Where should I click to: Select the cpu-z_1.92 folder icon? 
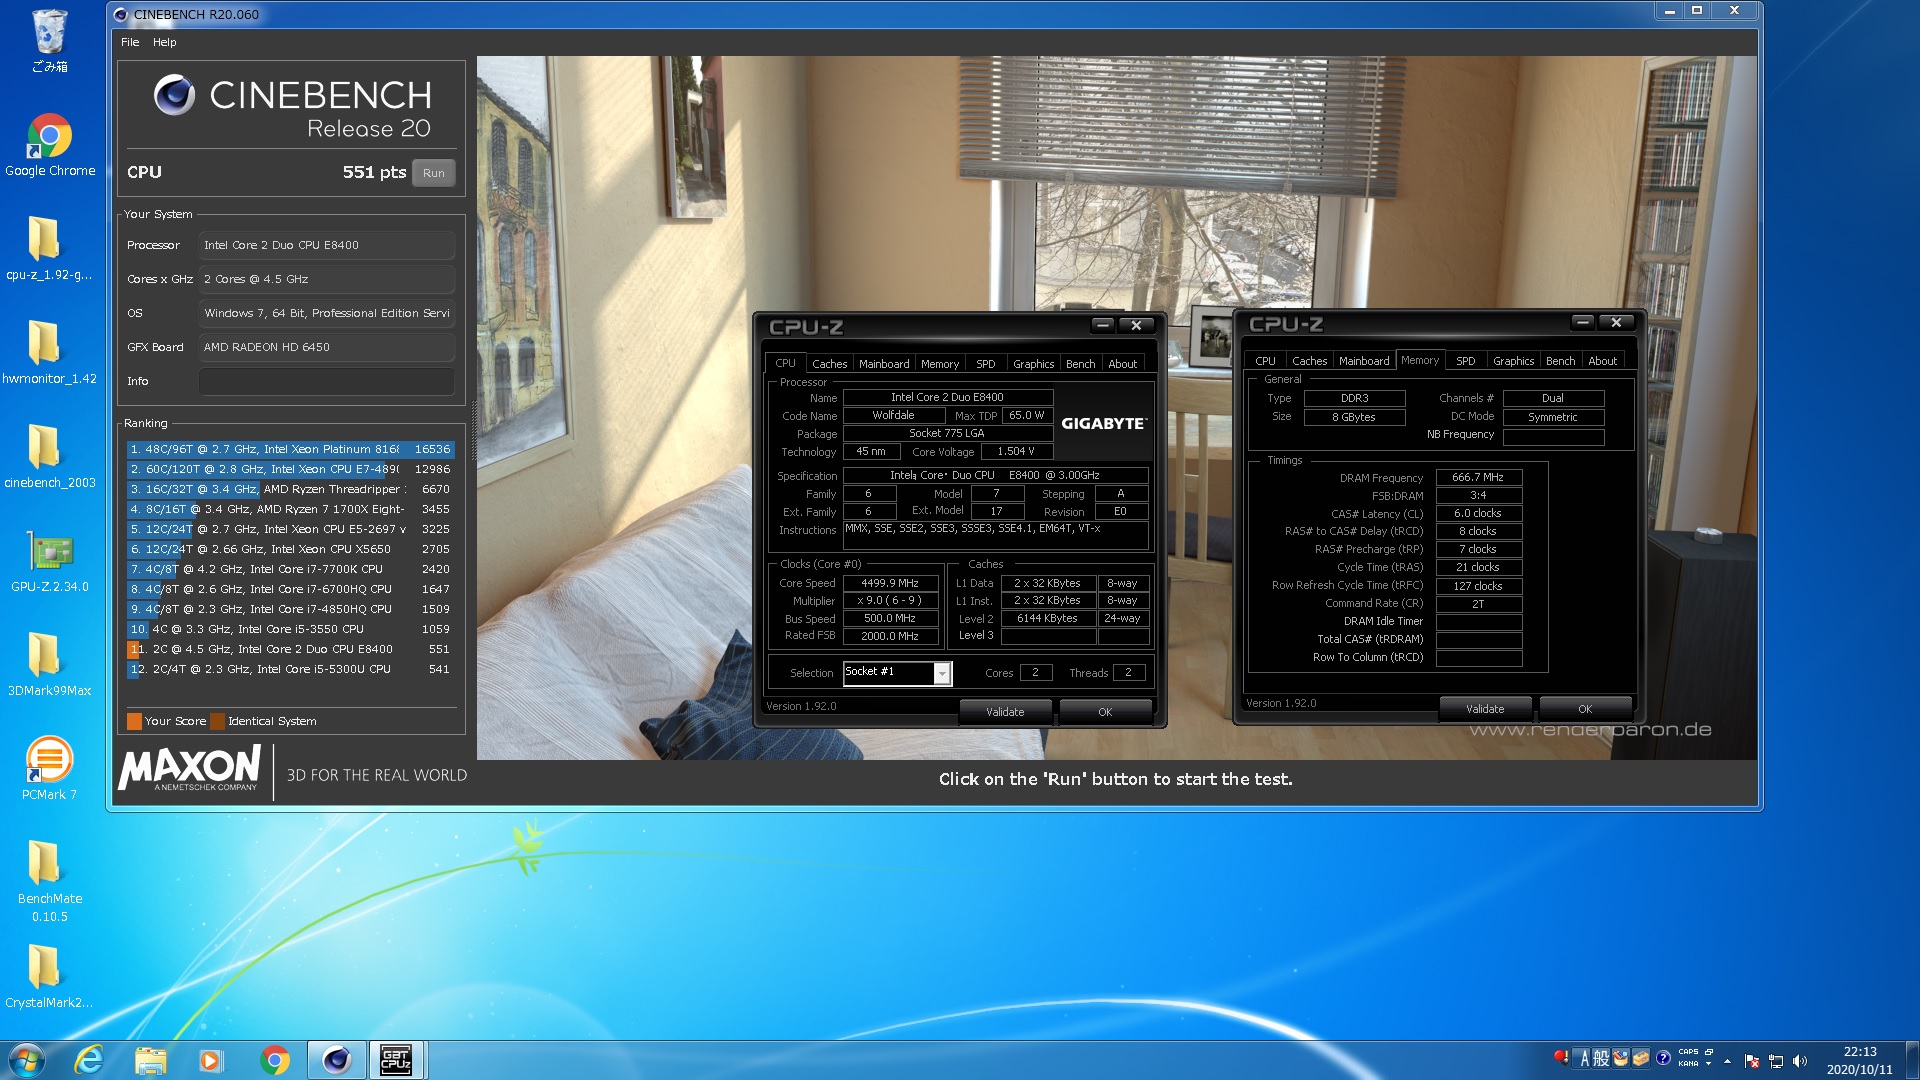pyautogui.click(x=49, y=249)
